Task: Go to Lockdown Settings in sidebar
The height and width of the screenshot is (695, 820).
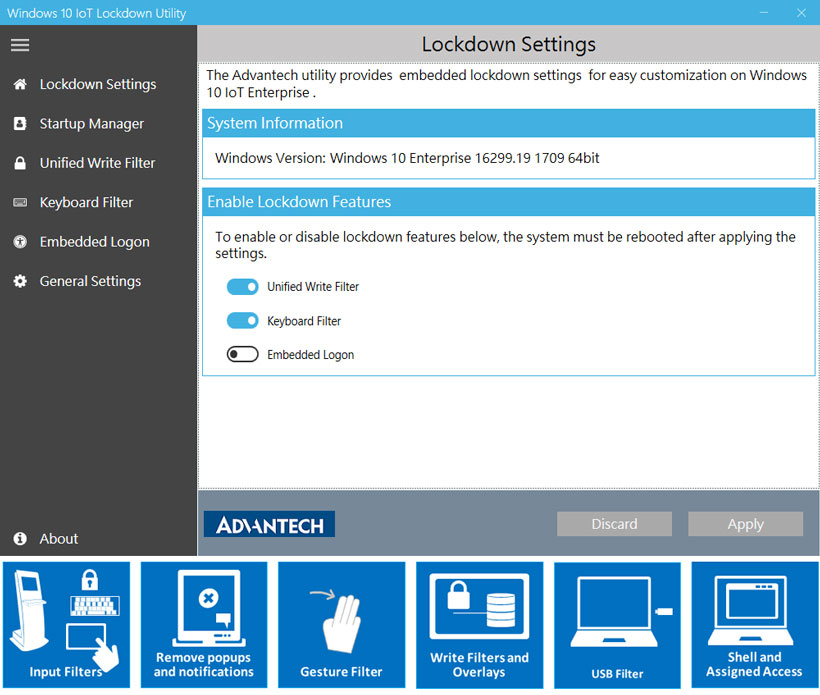Action: (98, 84)
